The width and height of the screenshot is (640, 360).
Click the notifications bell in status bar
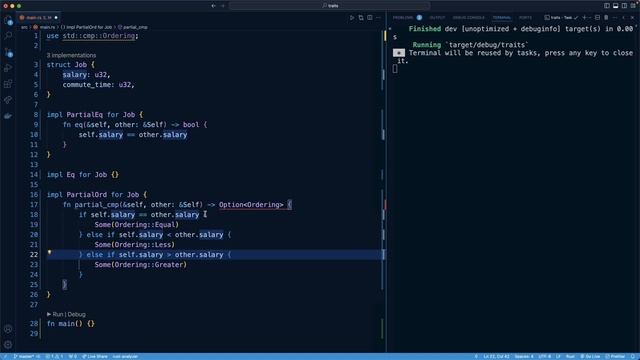(x=633, y=356)
